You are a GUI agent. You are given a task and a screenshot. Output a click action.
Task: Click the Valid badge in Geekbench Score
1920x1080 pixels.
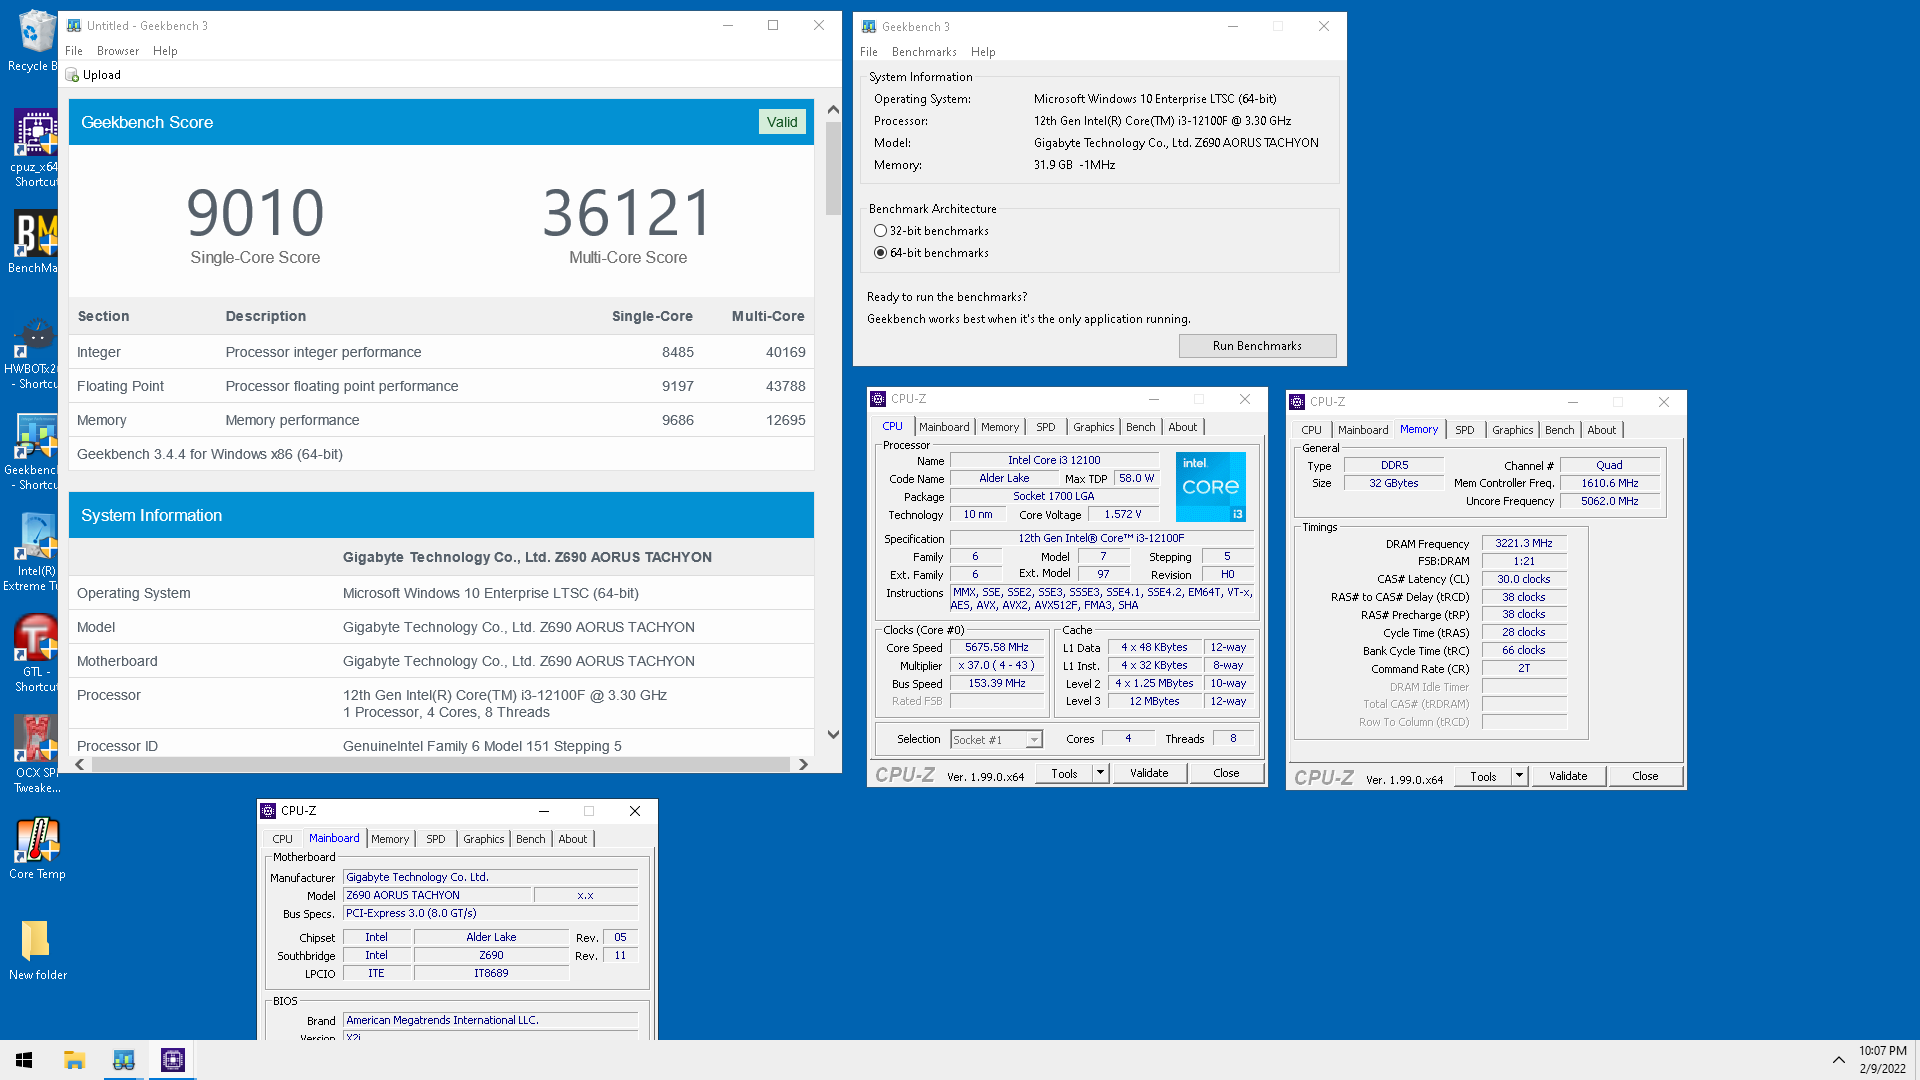[782, 122]
